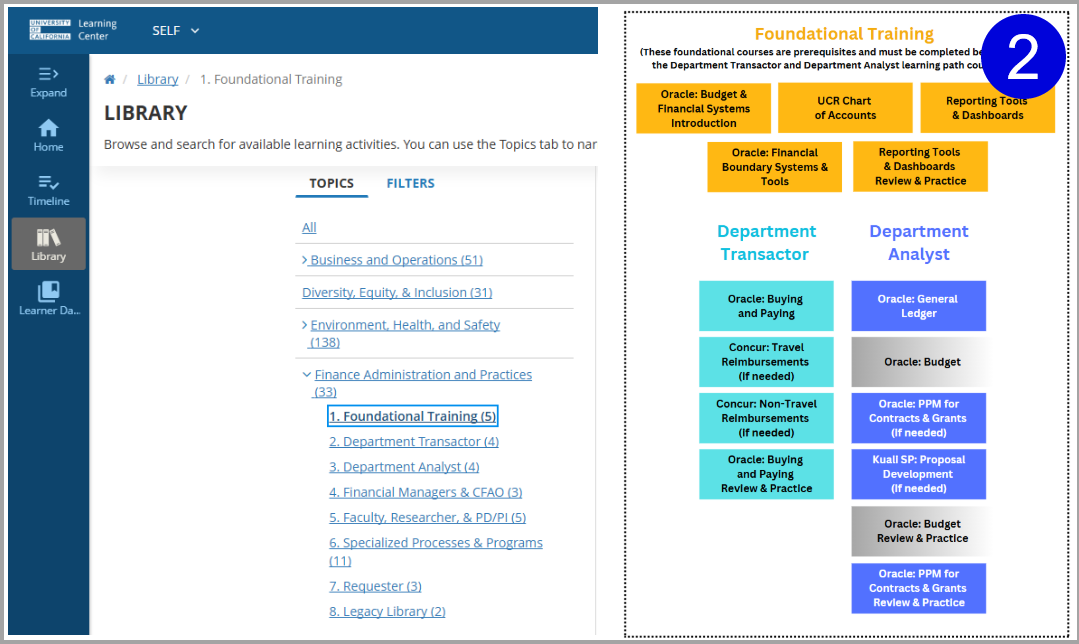Open the SELF dropdown menu

click(x=175, y=30)
